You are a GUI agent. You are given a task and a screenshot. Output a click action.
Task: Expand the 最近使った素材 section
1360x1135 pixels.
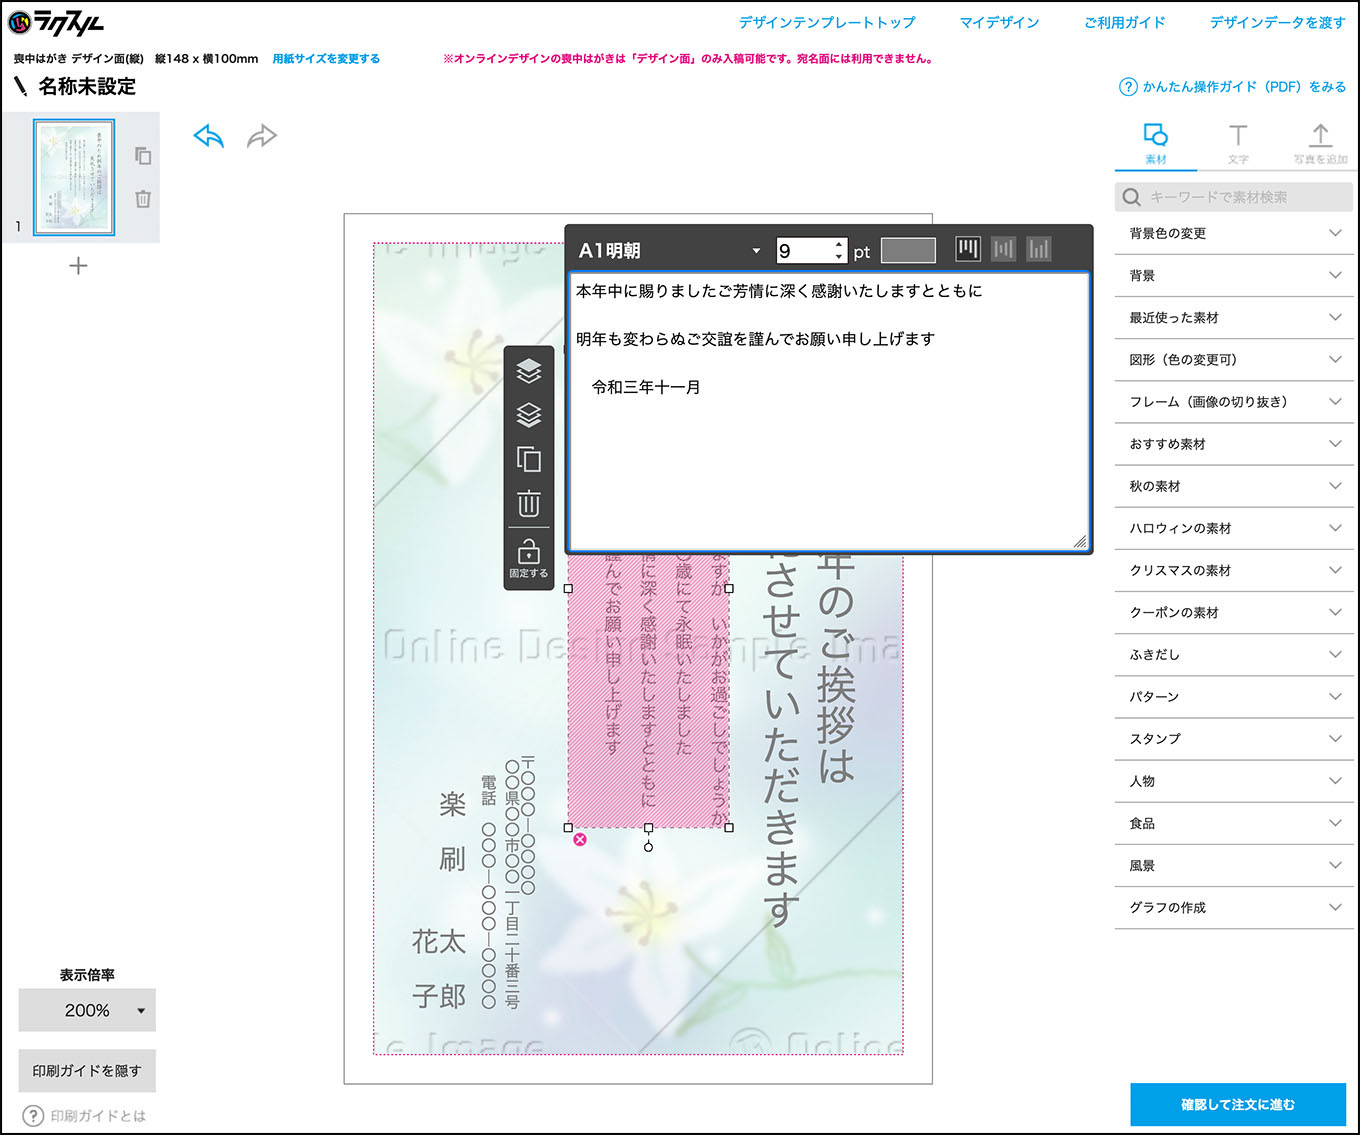click(1234, 317)
